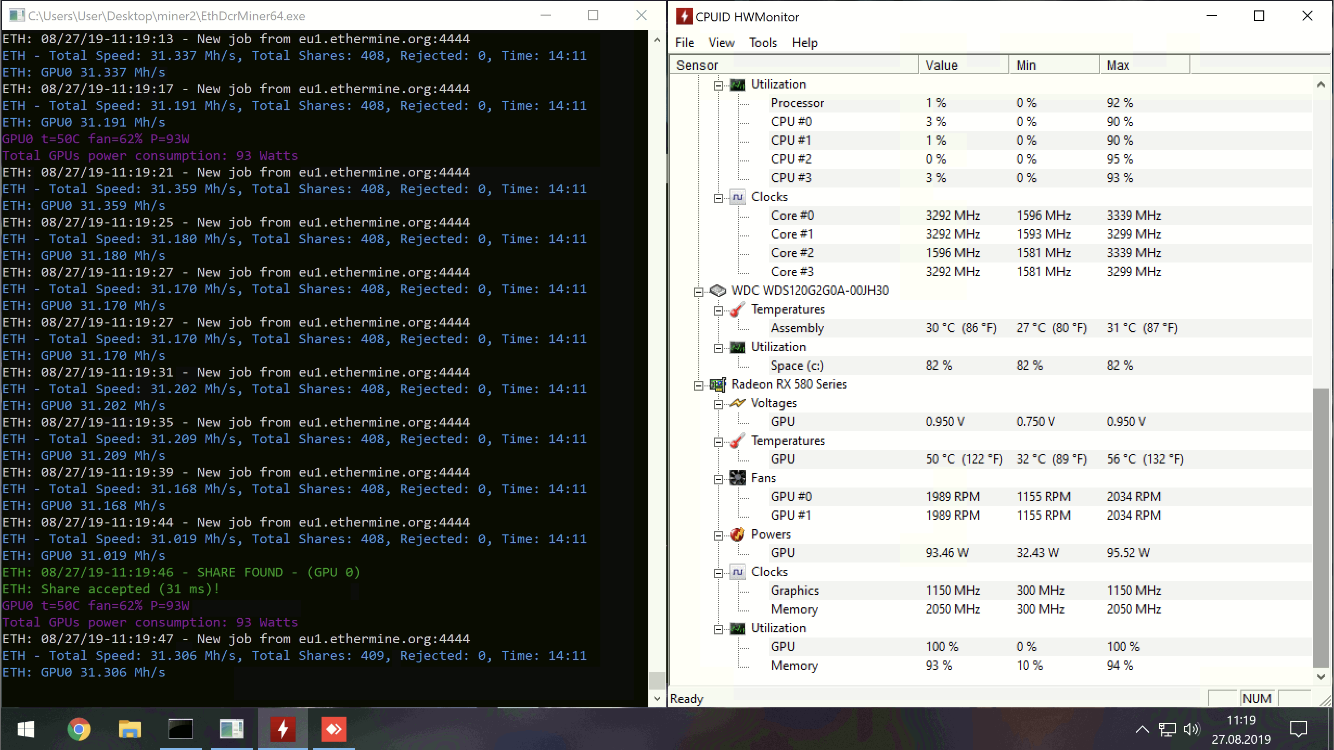This screenshot has height=750, width=1334.
Task: Click the graphics card icon beside Radeon RX 580
Action: (717, 385)
